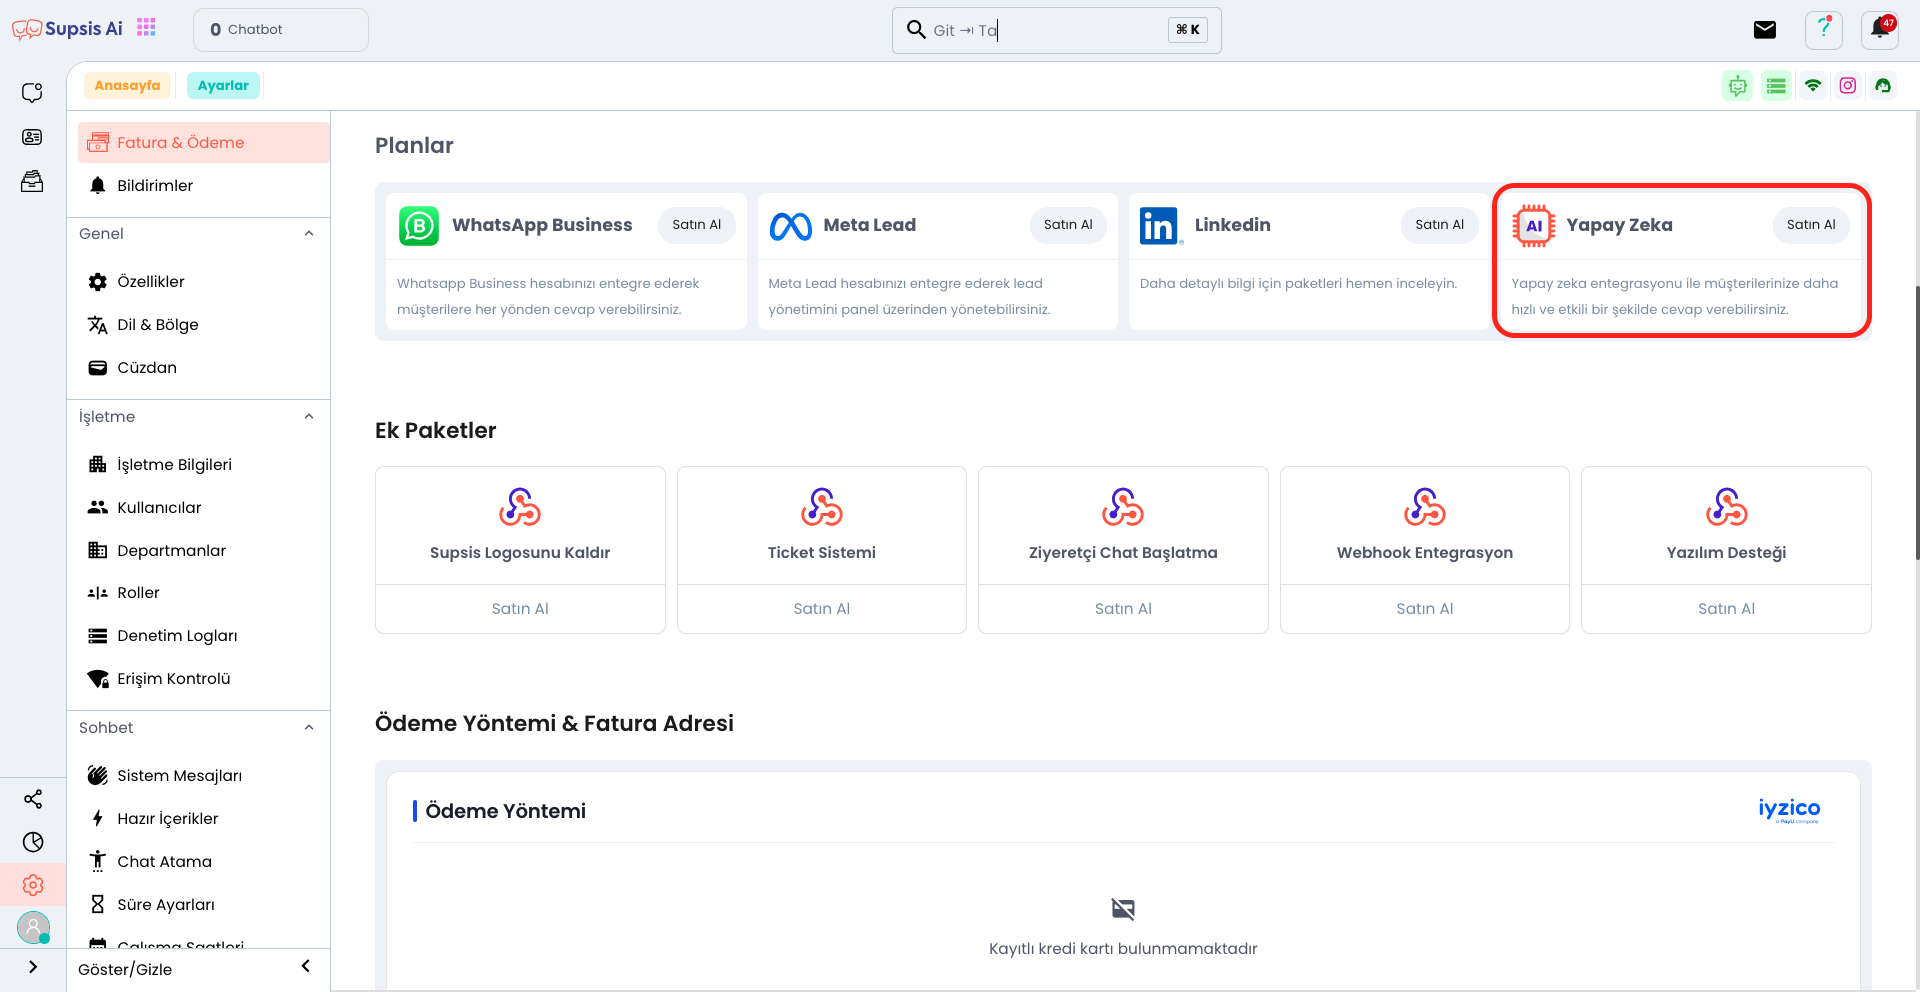Click Satın Al under Ticket Sistemi
Viewport: 1920px width, 992px height.
tap(822, 609)
